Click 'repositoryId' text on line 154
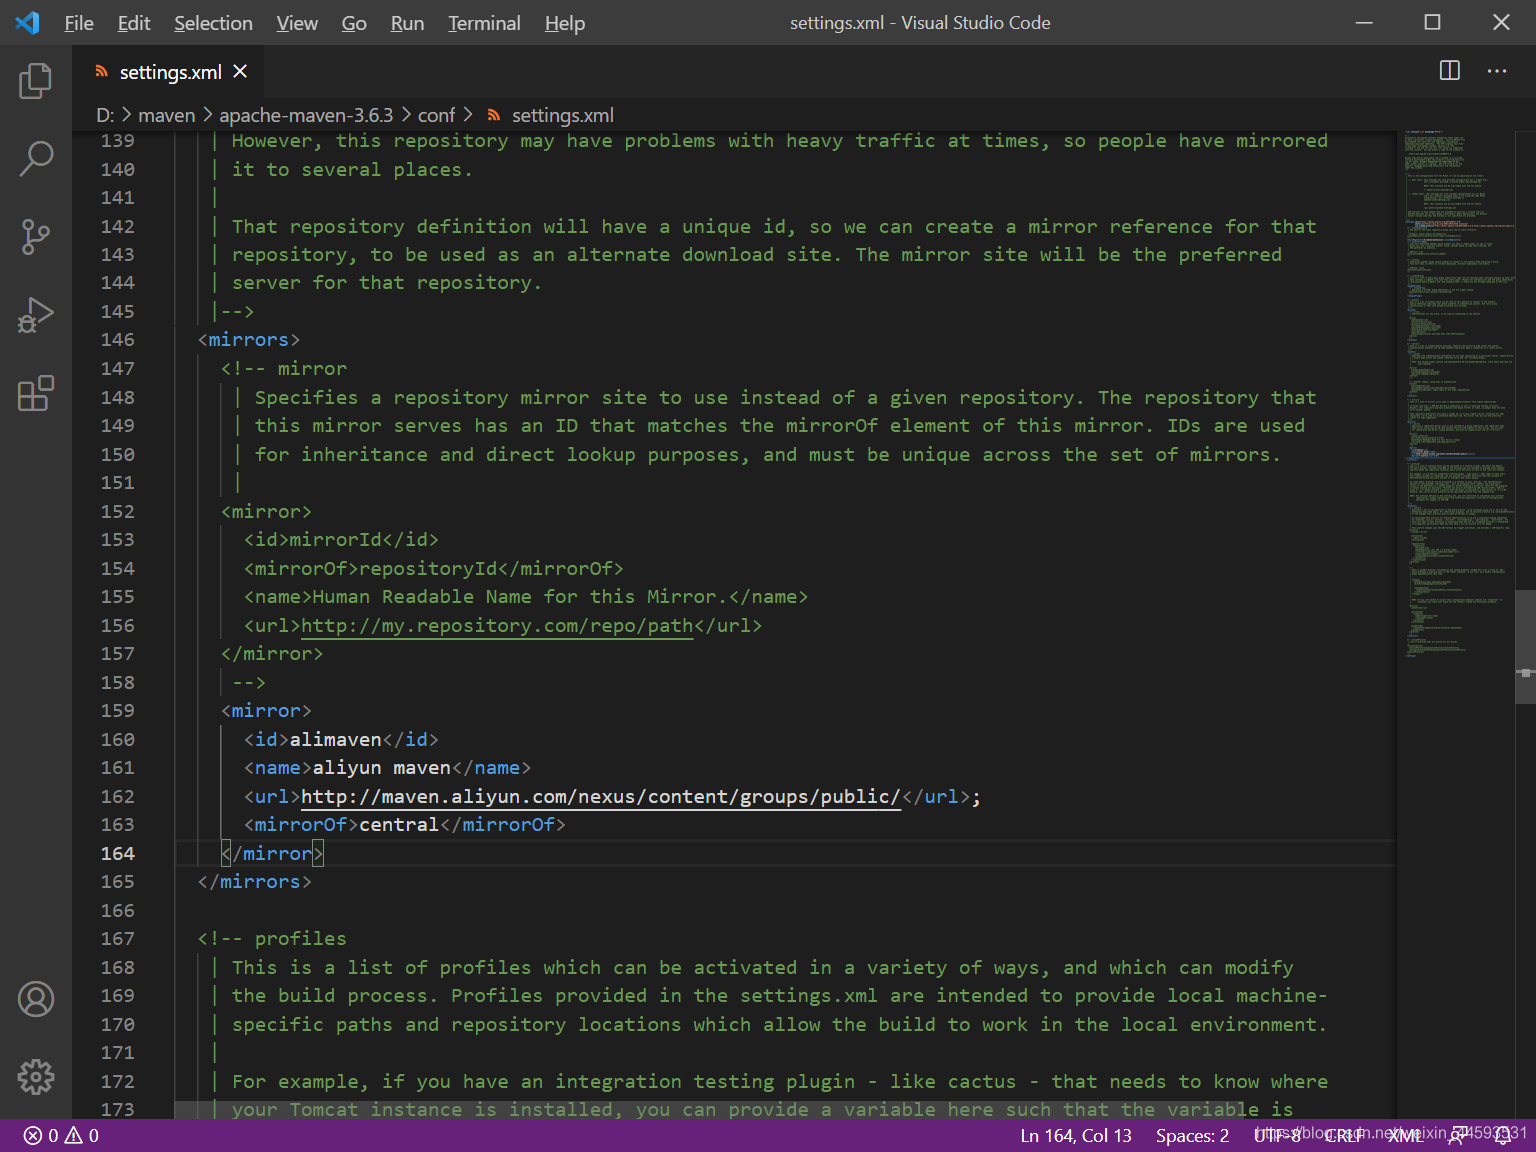1536x1152 pixels. pyautogui.click(x=428, y=569)
